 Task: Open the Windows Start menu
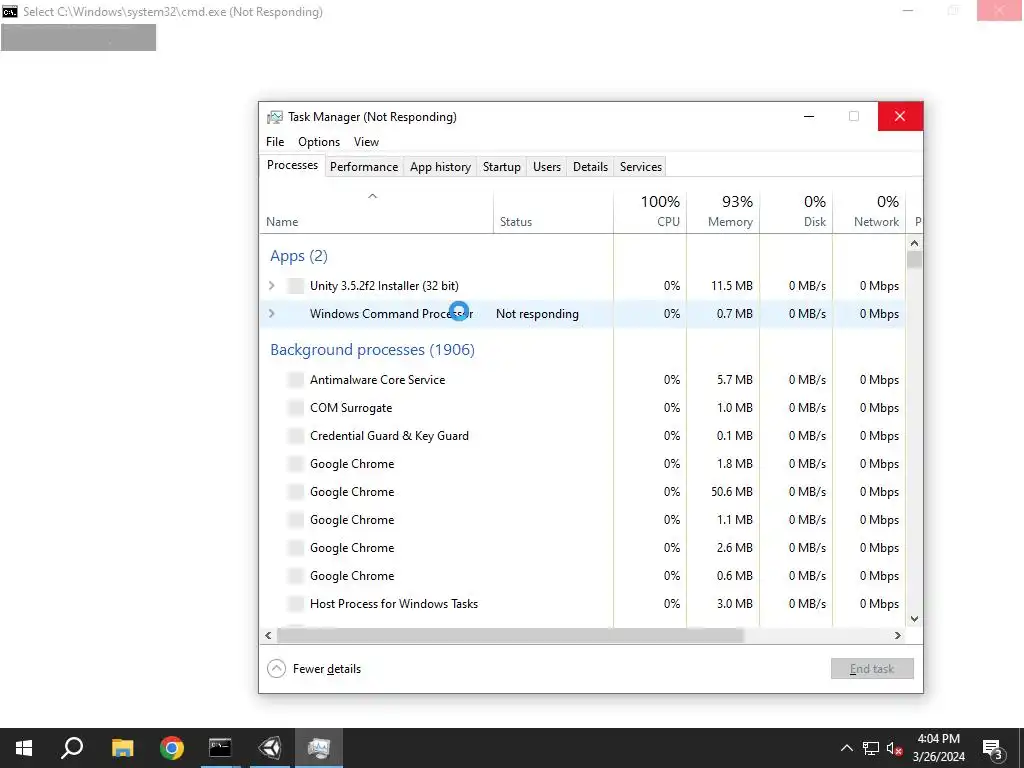click(x=24, y=748)
